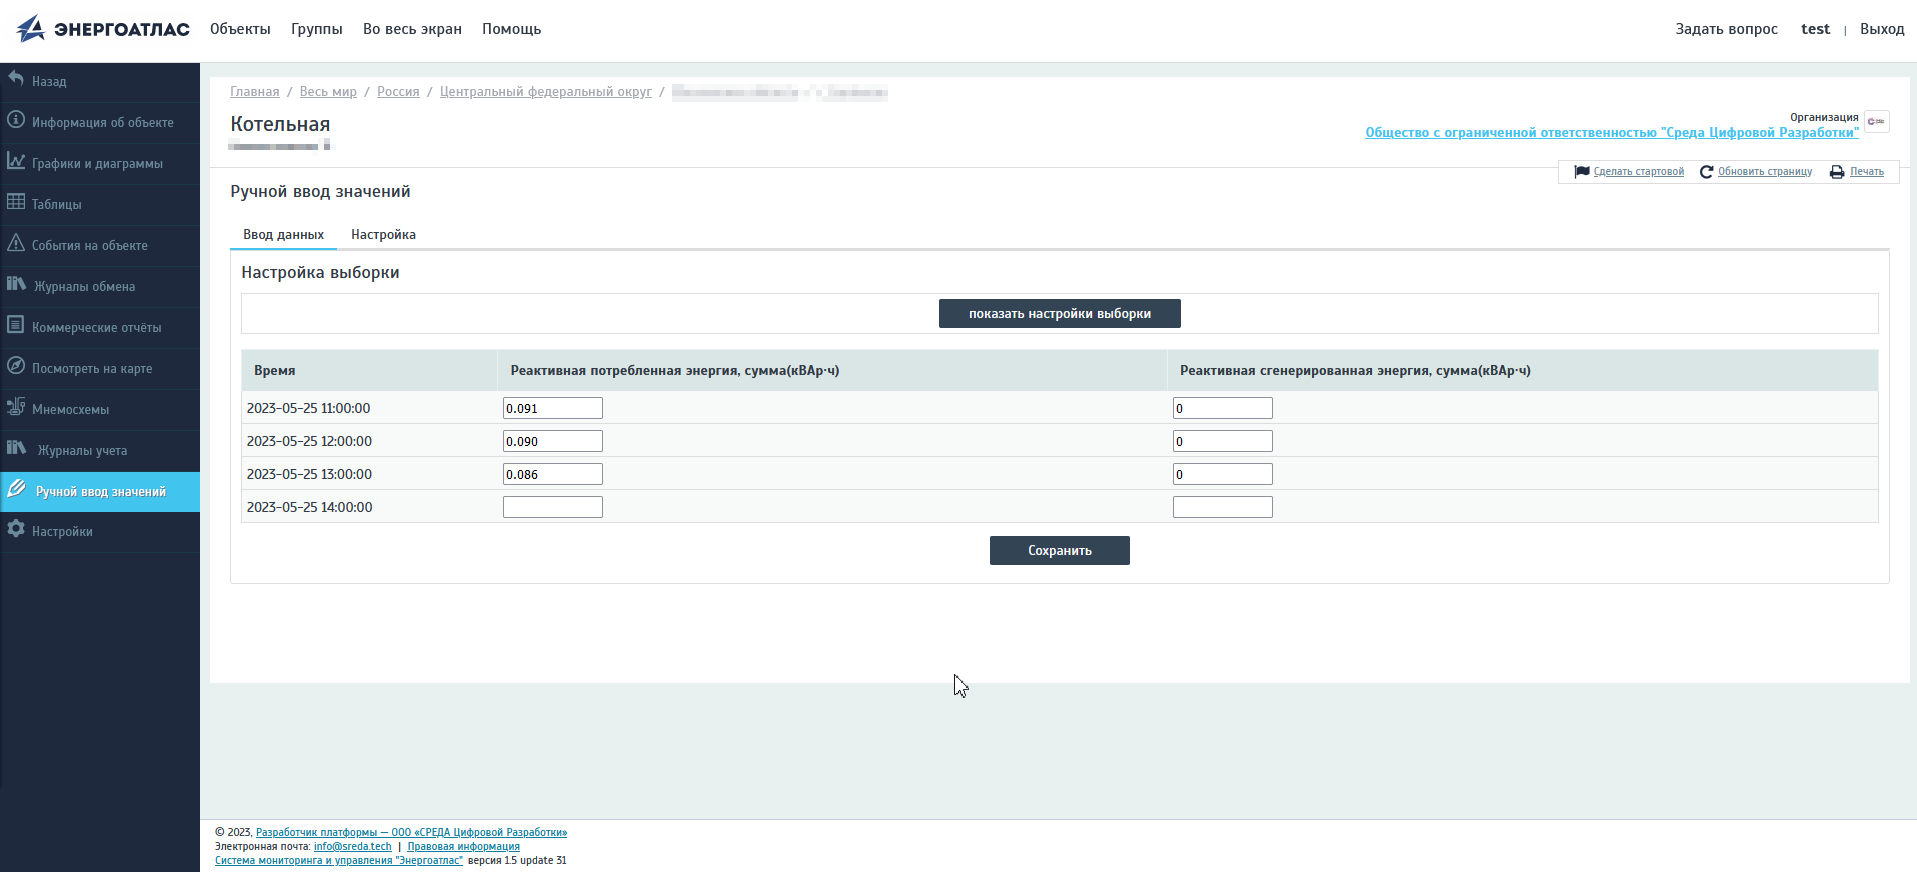Click the generated energy field for 11:00:00
Viewport: 1917px width, 872px height.
pyautogui.click(x=1222, y=408)
